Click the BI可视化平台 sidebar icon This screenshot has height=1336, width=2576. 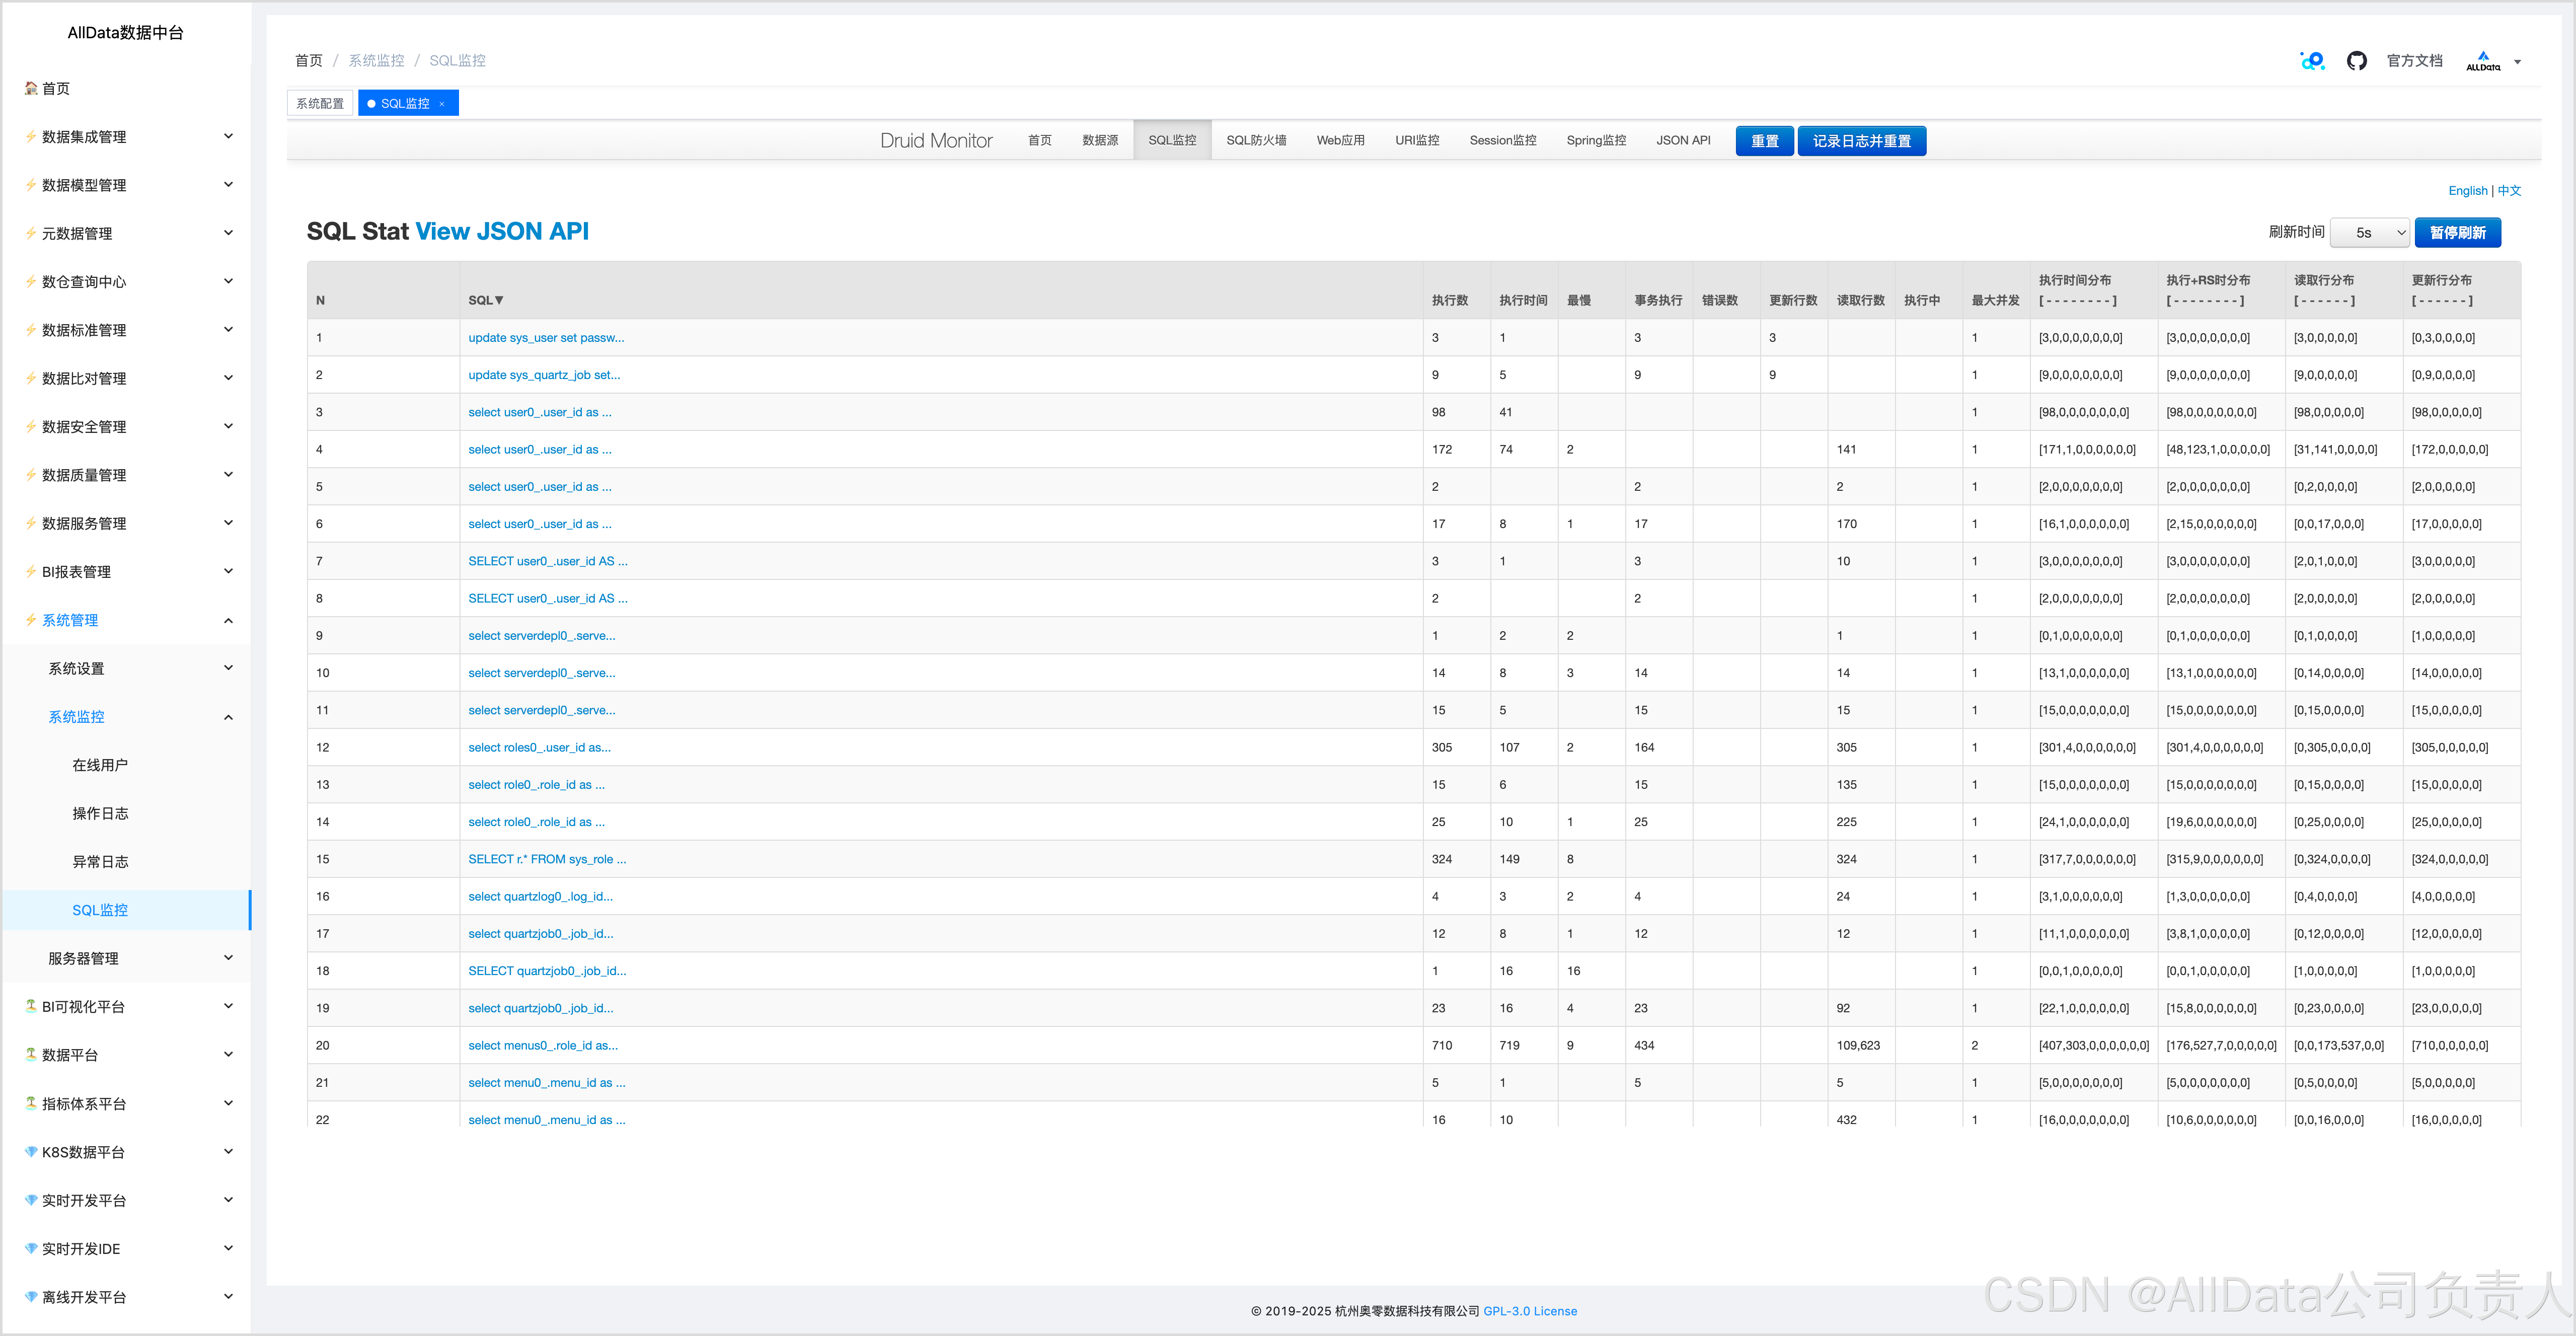tap(31, 1006)
